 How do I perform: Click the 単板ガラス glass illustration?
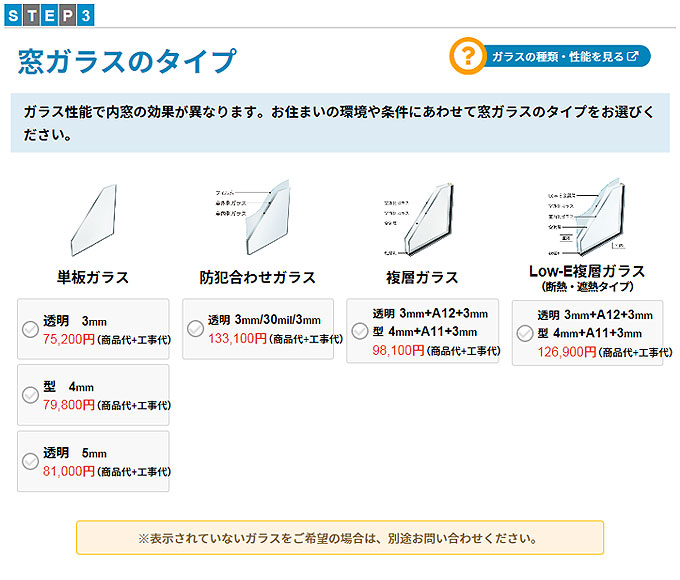coord(92,222)
